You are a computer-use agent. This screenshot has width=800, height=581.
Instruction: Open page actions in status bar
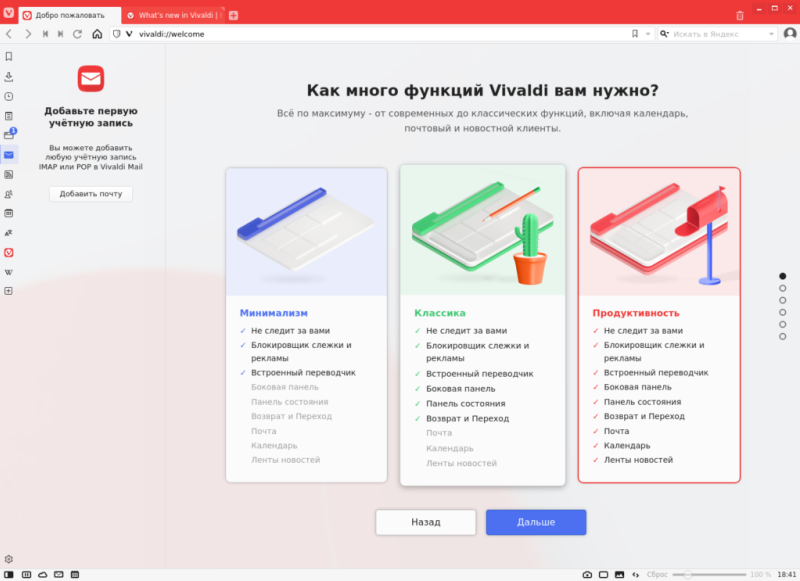point(636,574)
